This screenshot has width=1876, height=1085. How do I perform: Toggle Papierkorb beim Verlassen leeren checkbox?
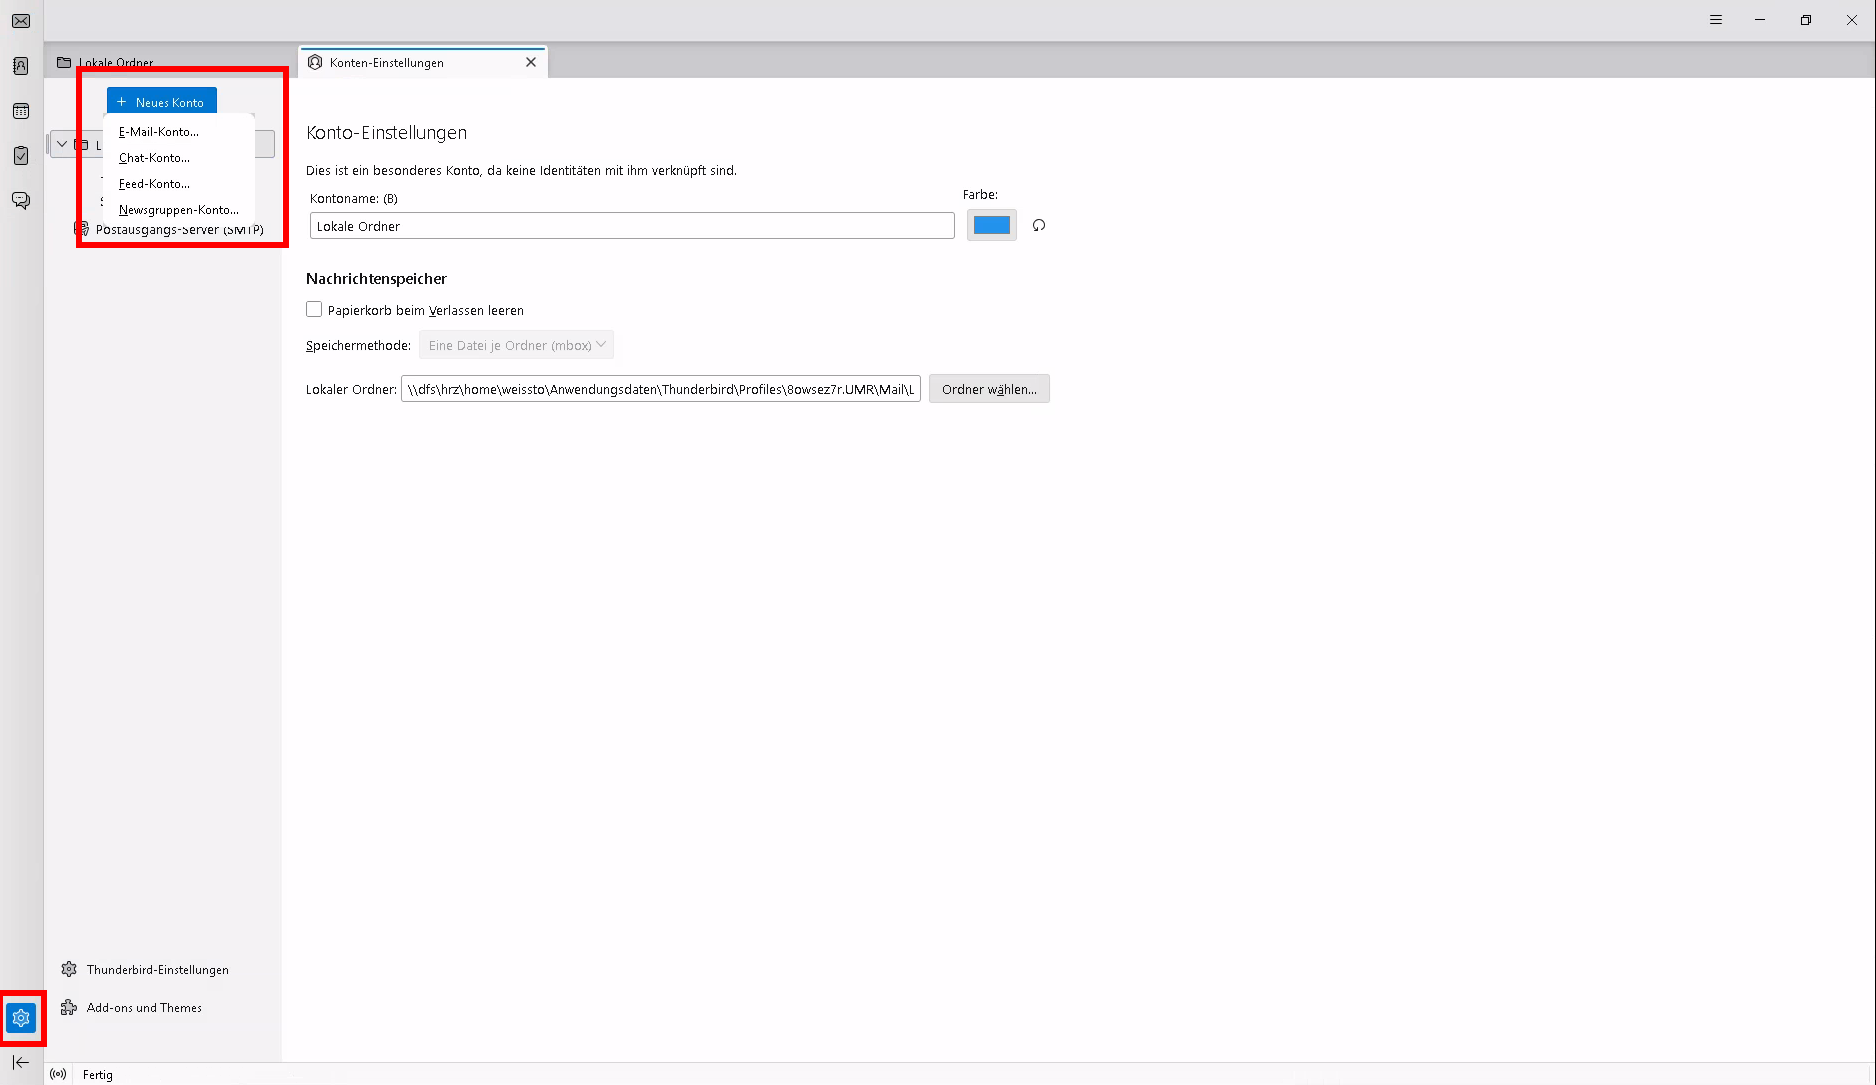pyautogui.click(x=314, y=310)
